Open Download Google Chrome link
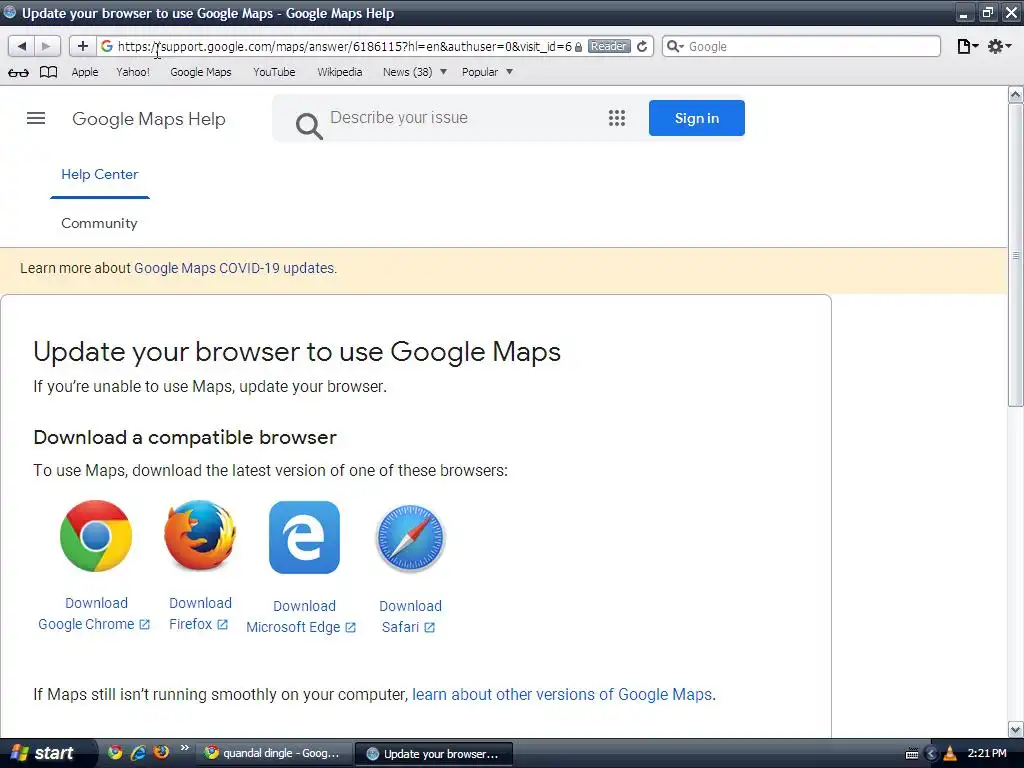1024x768 pixels. pyautogui.click(x=95, y=614)
